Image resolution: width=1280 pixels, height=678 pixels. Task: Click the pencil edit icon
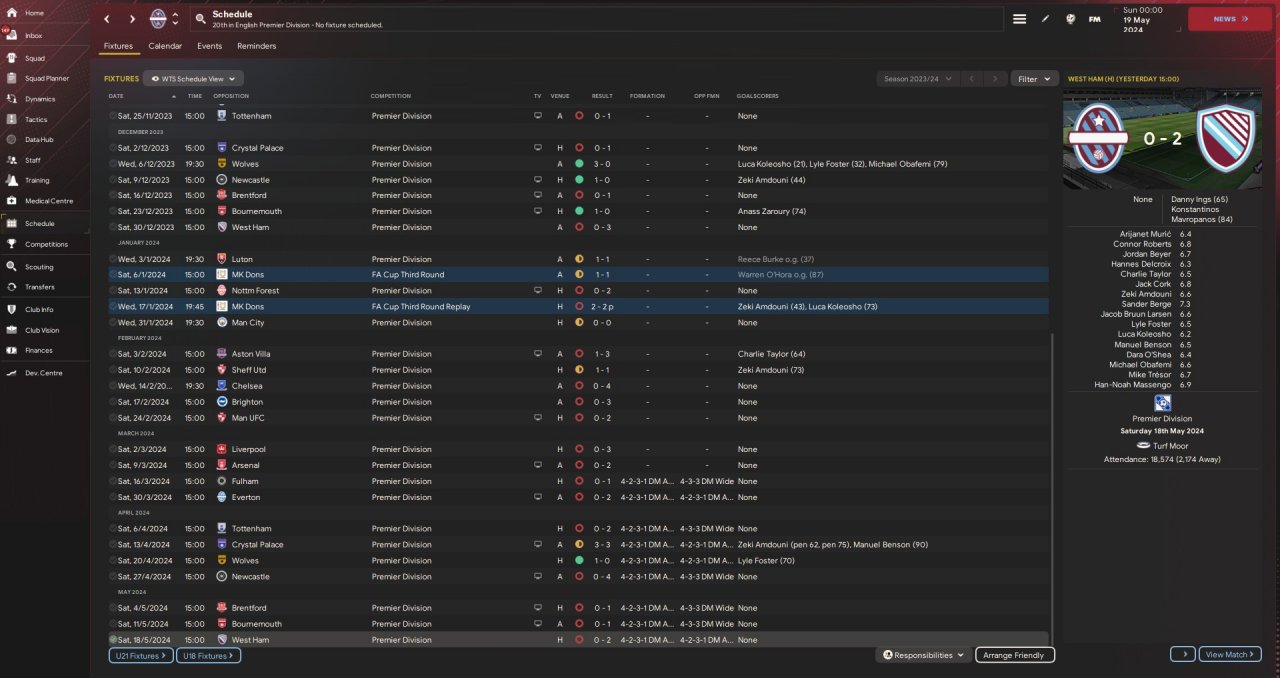point(1046,19)
